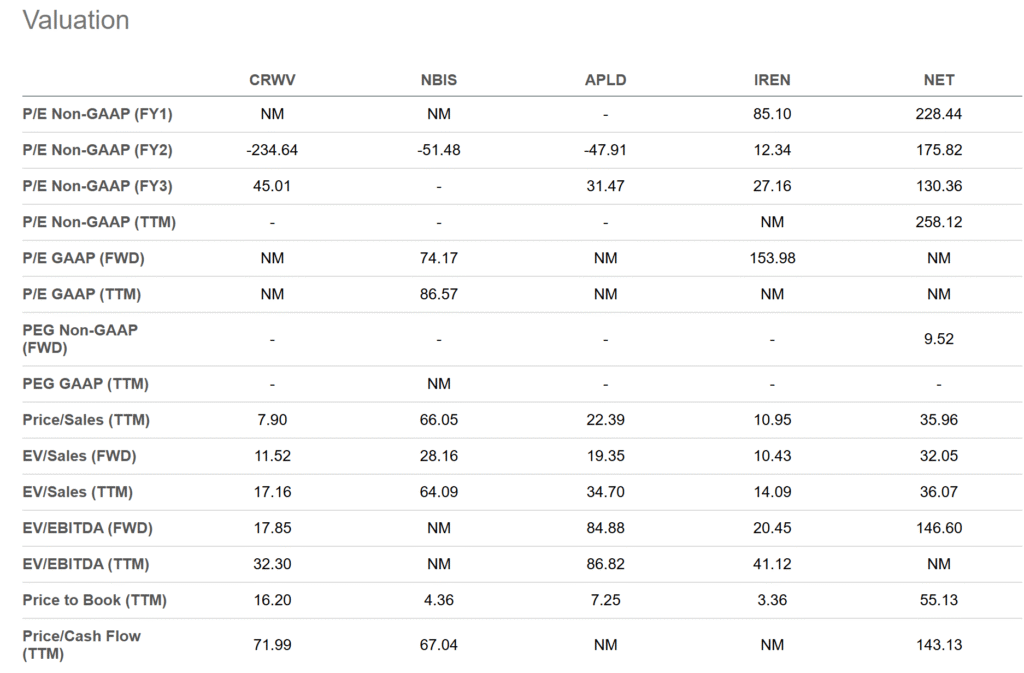Select the APLD column header
The image size is (1024, 673).
605,80
